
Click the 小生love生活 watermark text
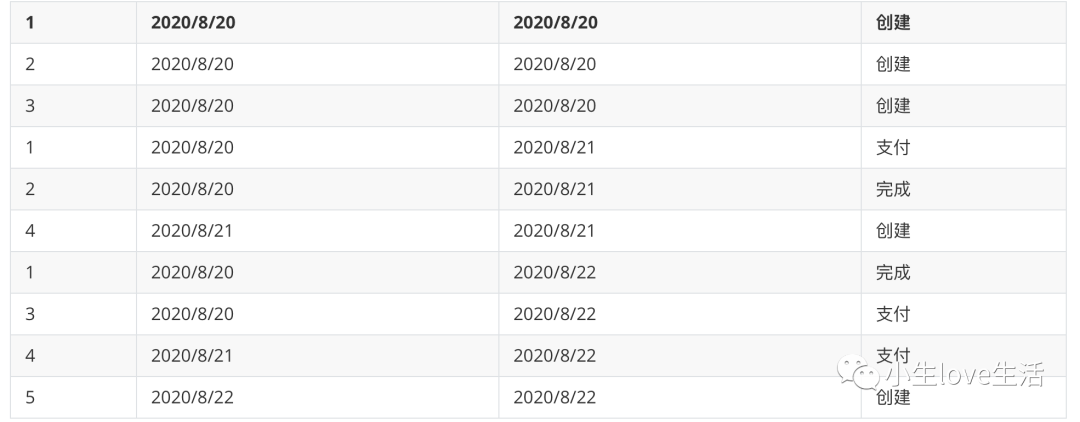pos(964,374)
